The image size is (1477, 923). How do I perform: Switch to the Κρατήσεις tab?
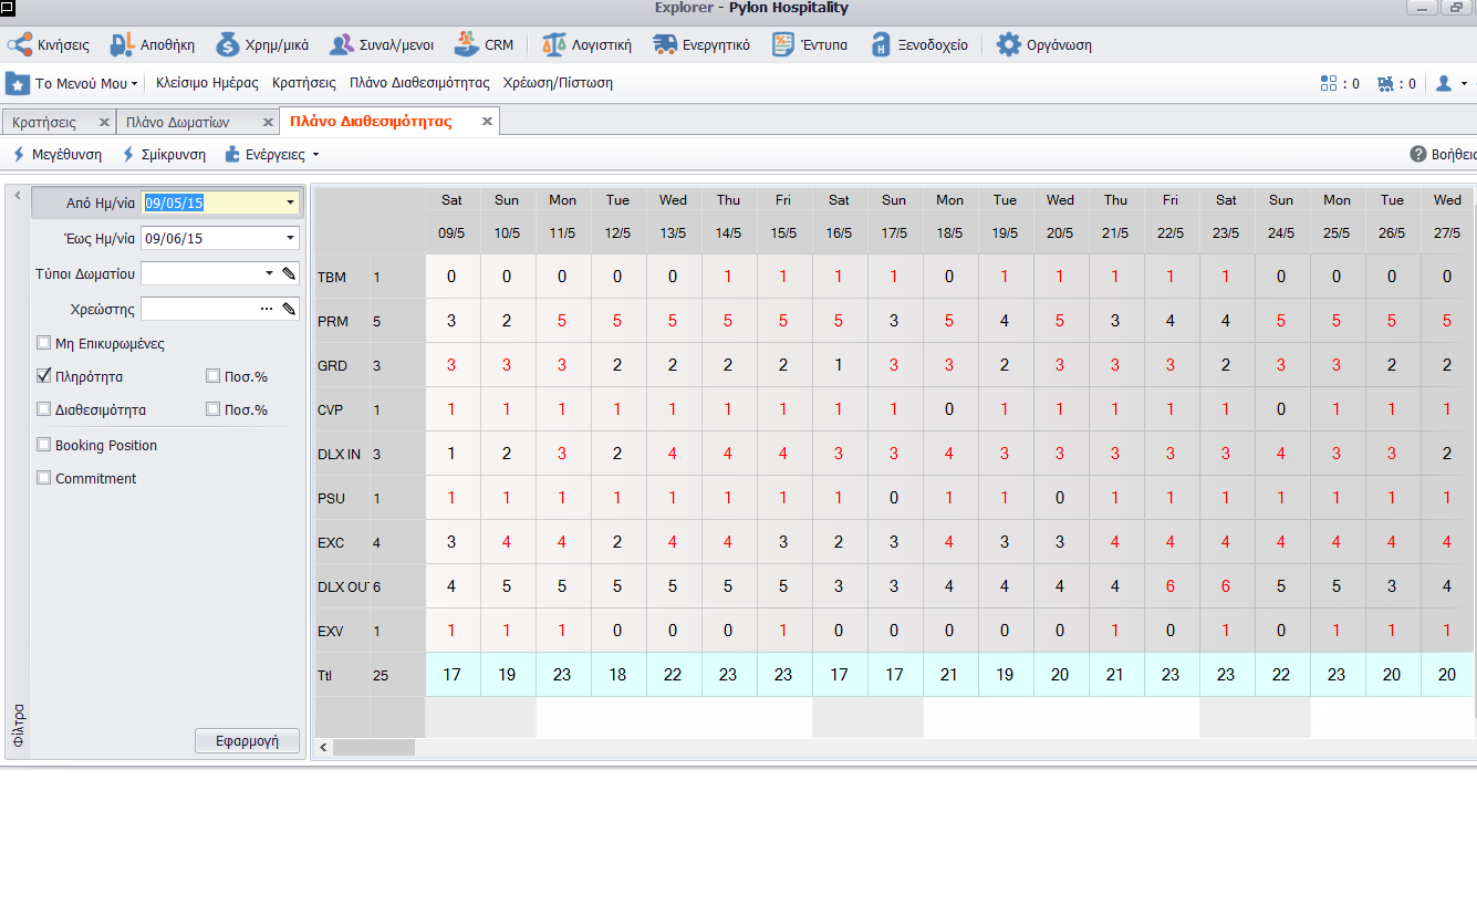pyautogui.click(x=45, y=122)
